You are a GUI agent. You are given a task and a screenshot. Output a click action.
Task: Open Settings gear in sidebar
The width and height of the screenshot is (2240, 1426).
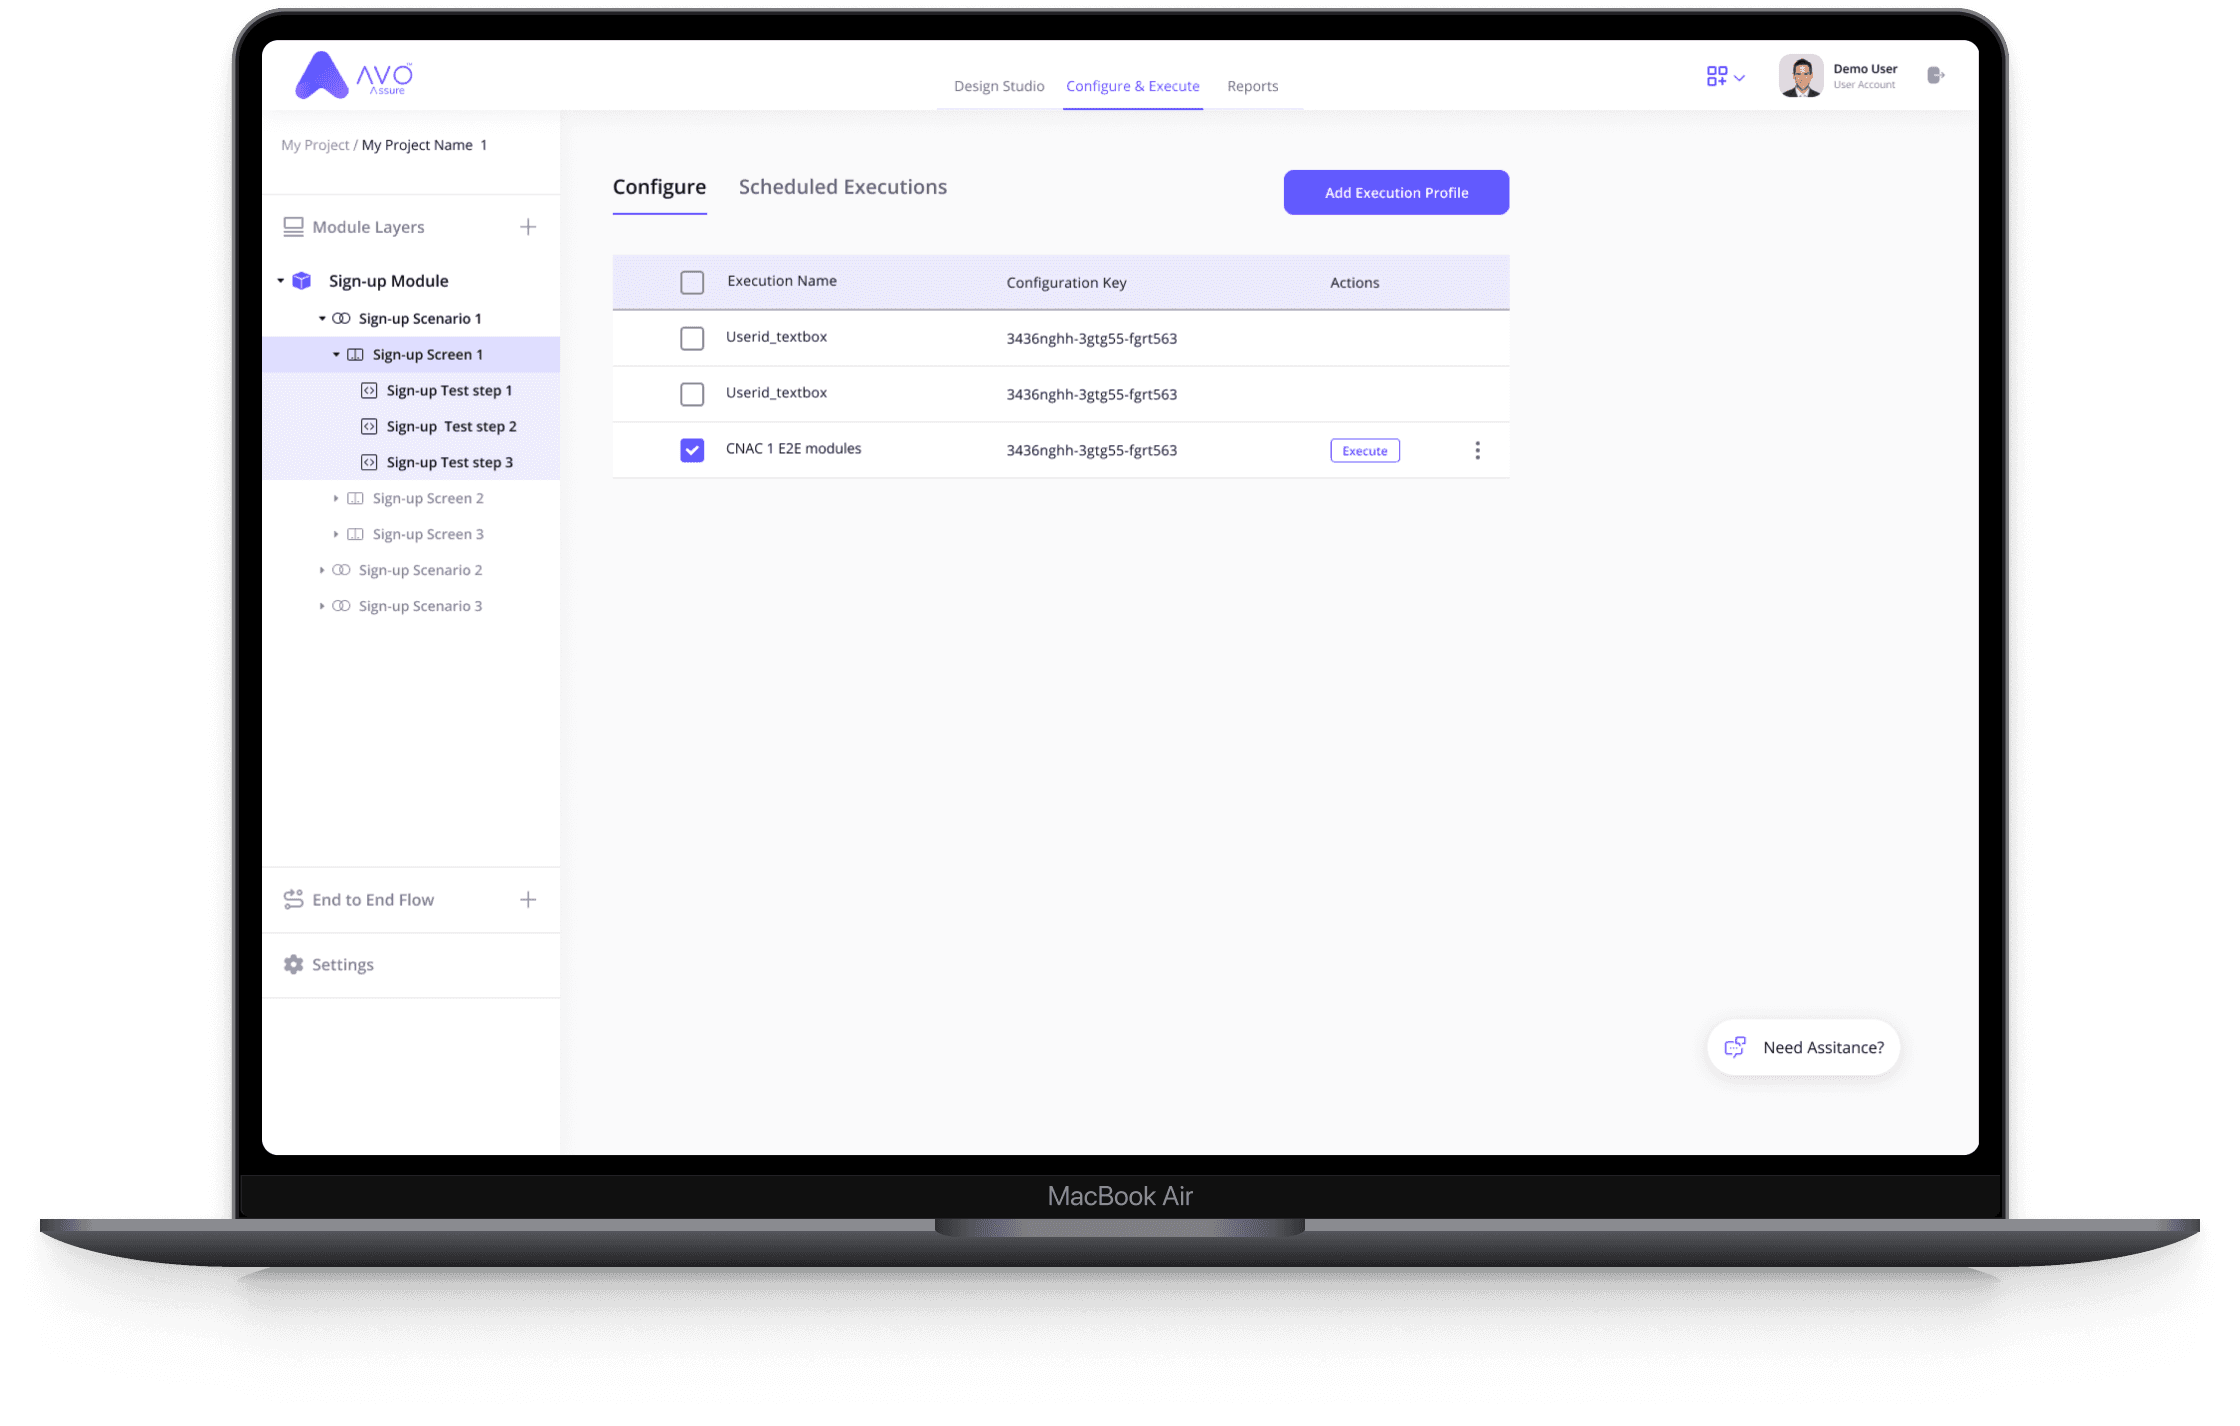(x=293, y=964)
